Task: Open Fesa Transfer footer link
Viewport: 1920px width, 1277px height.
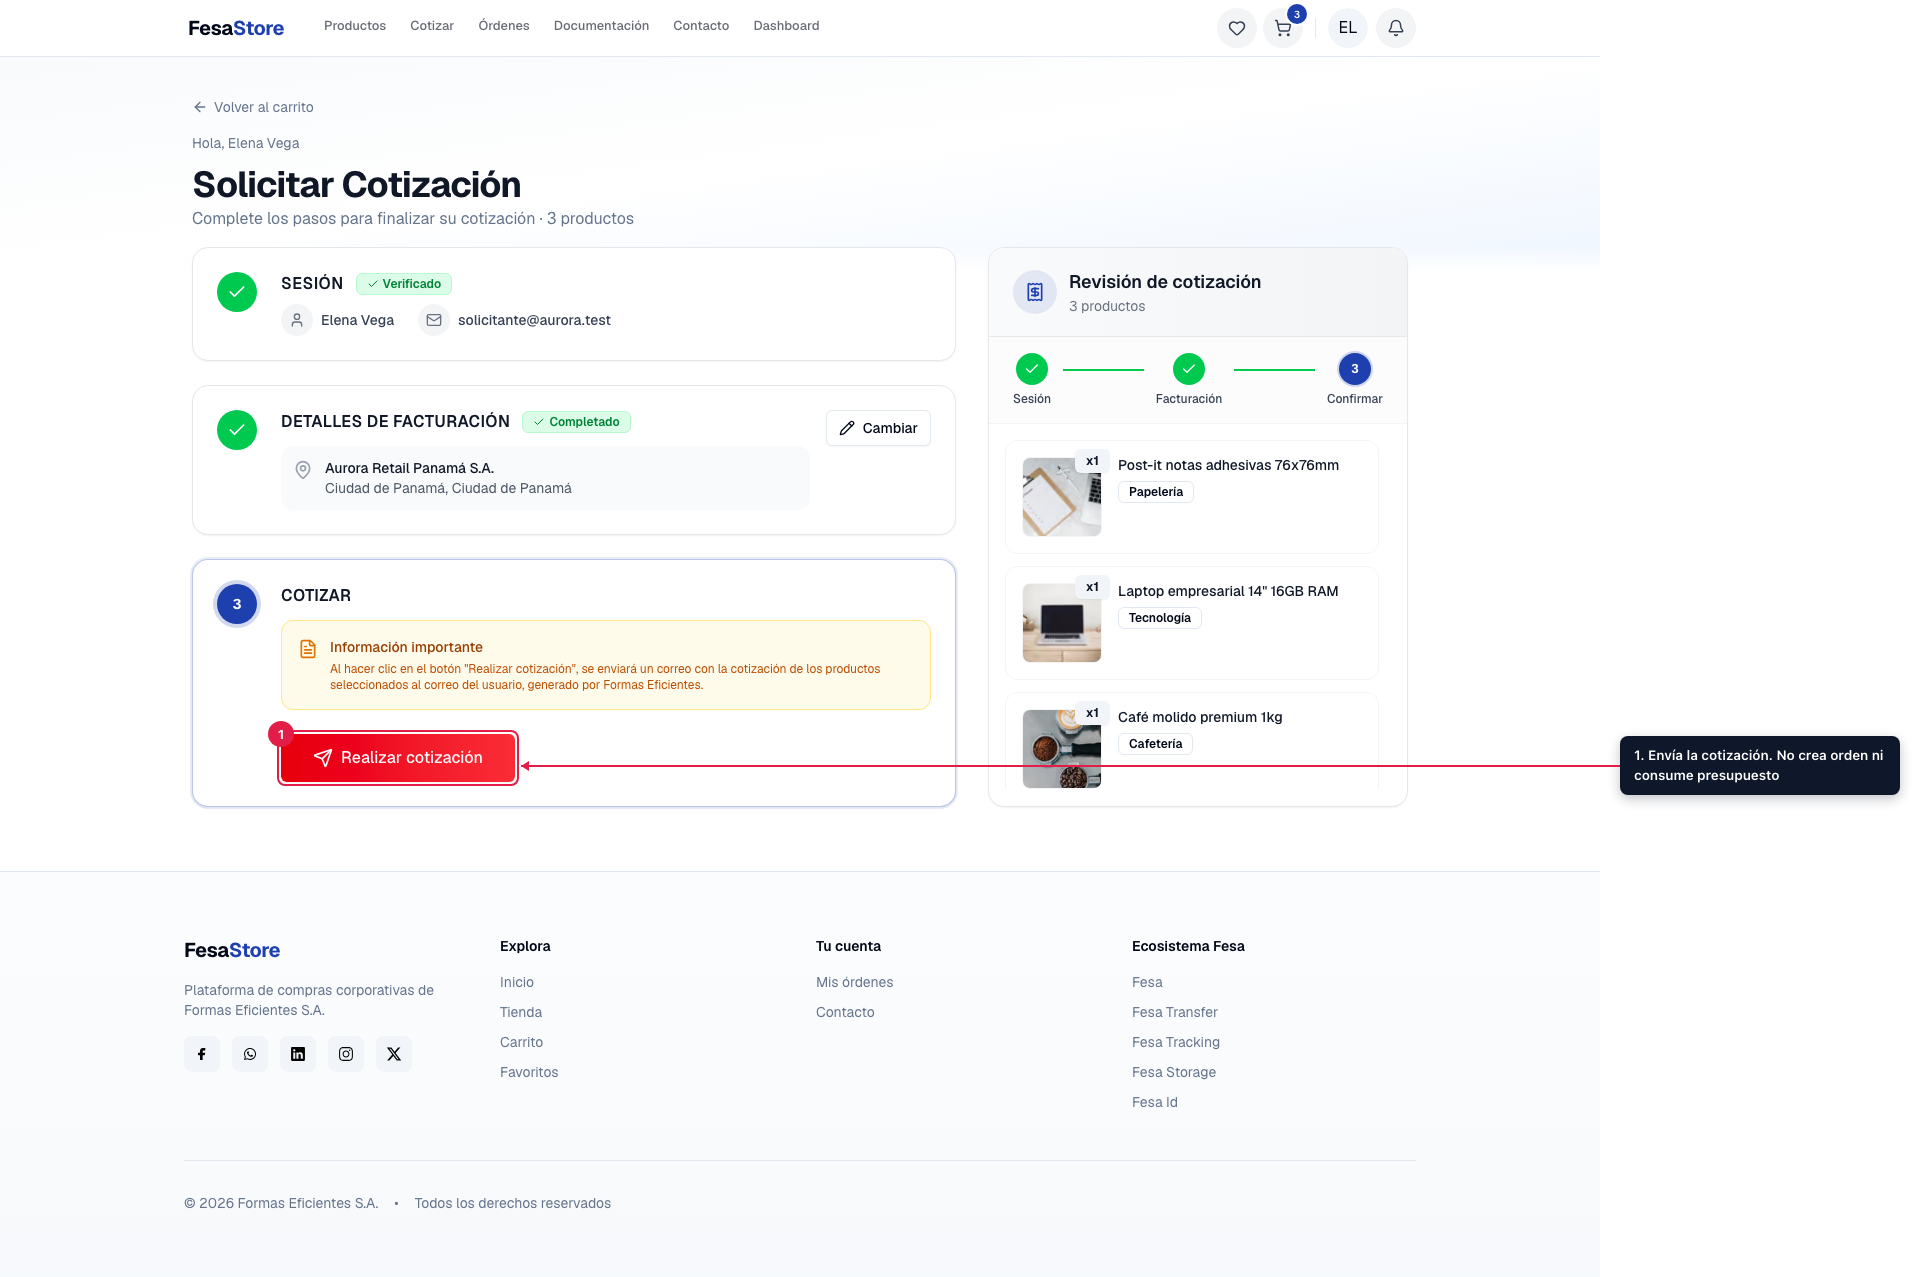Action: click(1175, 1012)
